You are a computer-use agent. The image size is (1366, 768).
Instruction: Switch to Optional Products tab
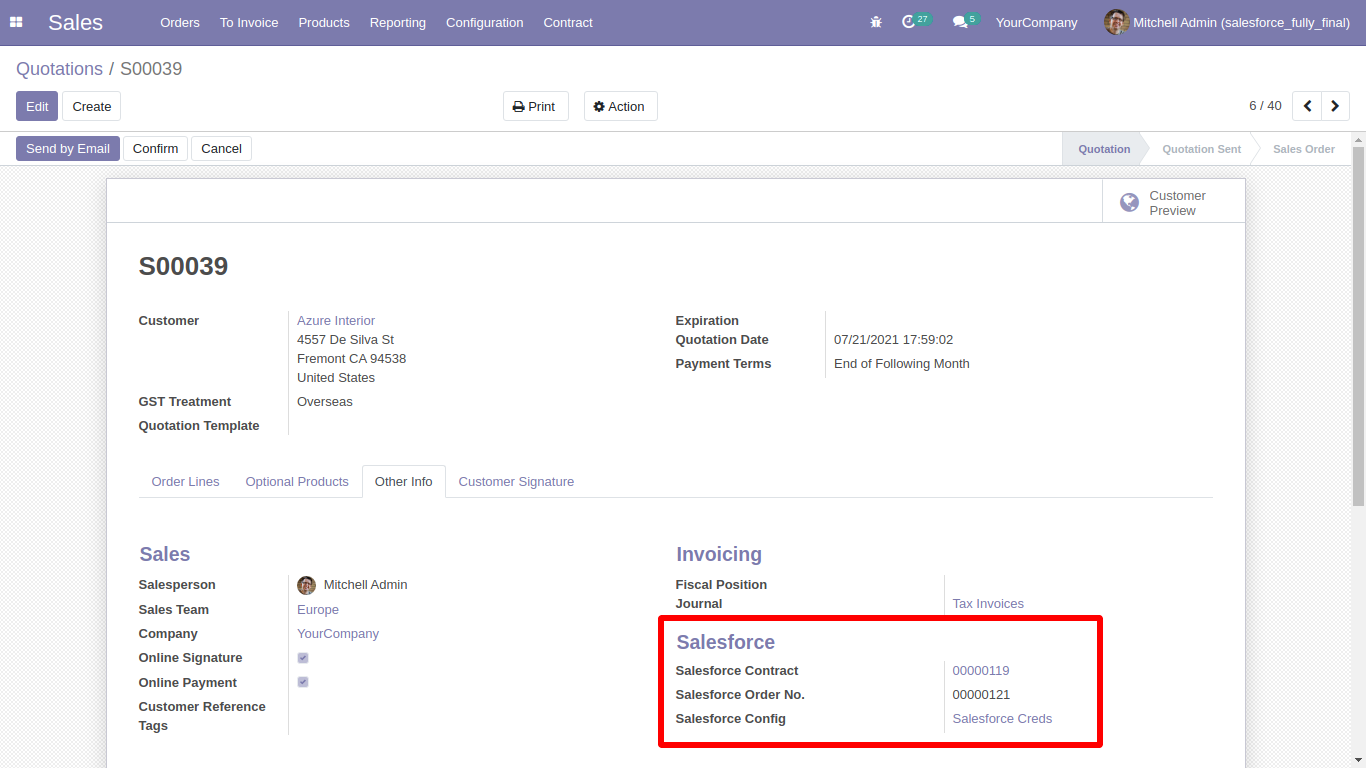coord(297,481)
